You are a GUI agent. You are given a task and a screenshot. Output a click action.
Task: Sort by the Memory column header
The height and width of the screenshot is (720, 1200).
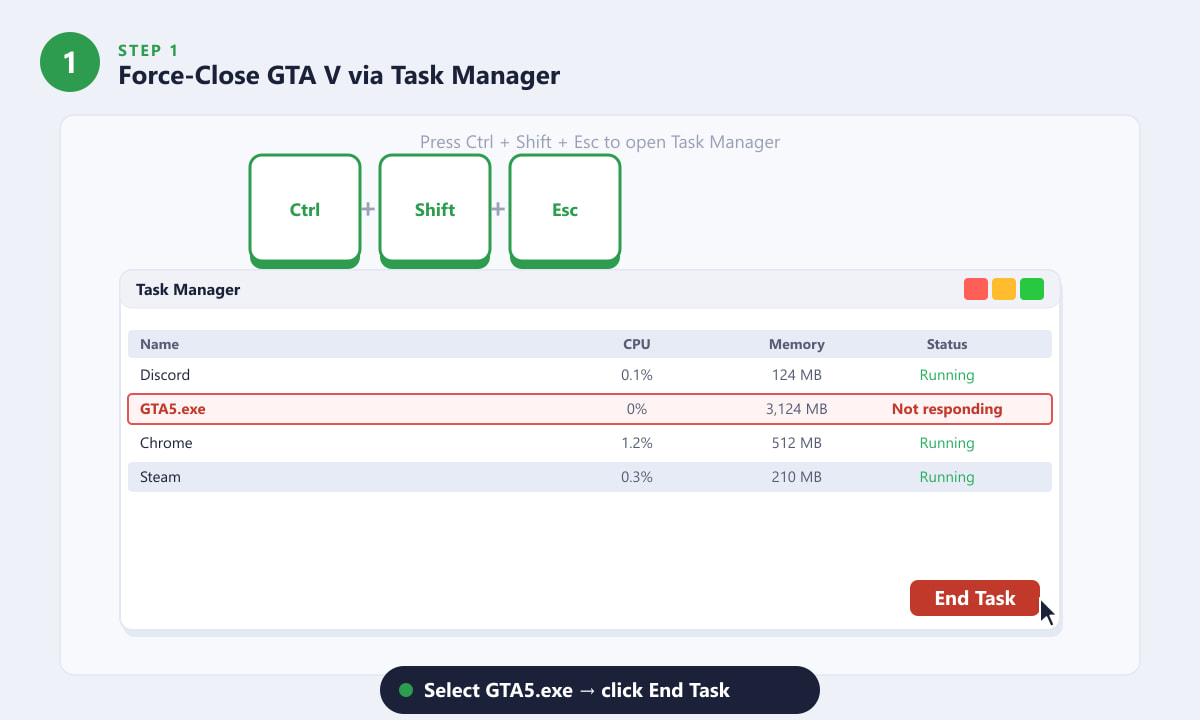797,344
